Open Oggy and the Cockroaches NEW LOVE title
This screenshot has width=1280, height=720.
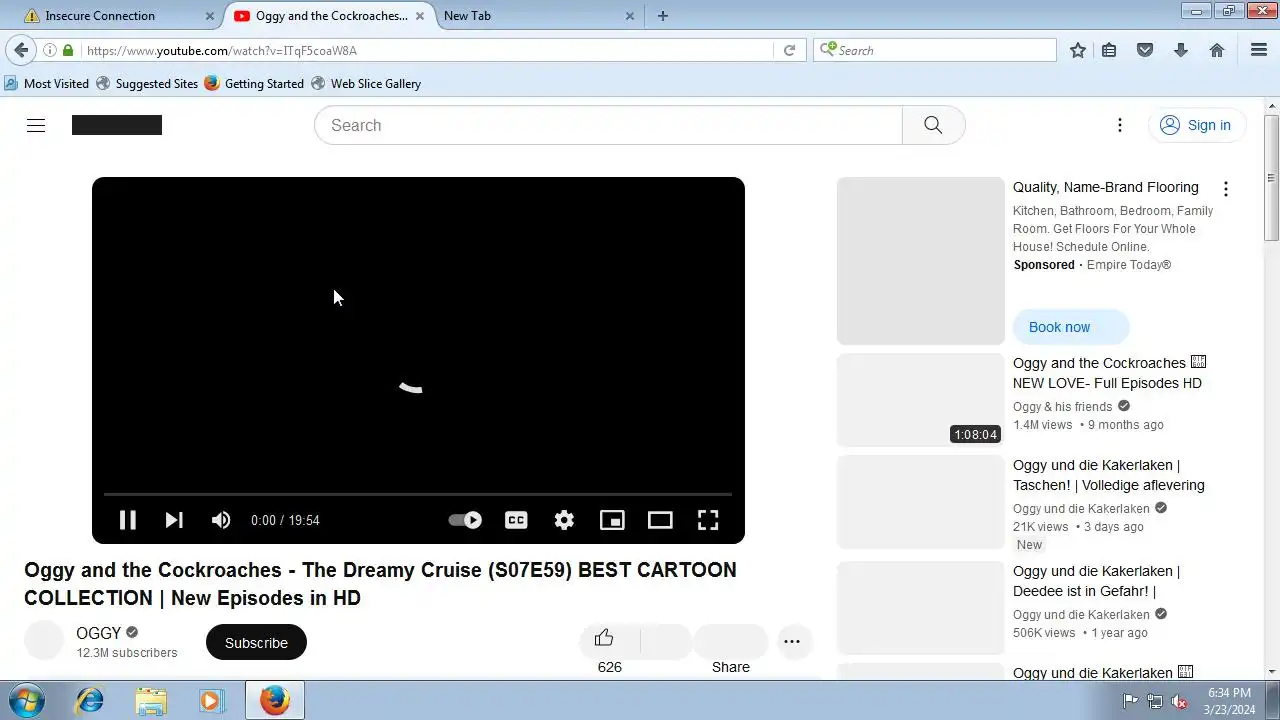point(1109,373)
